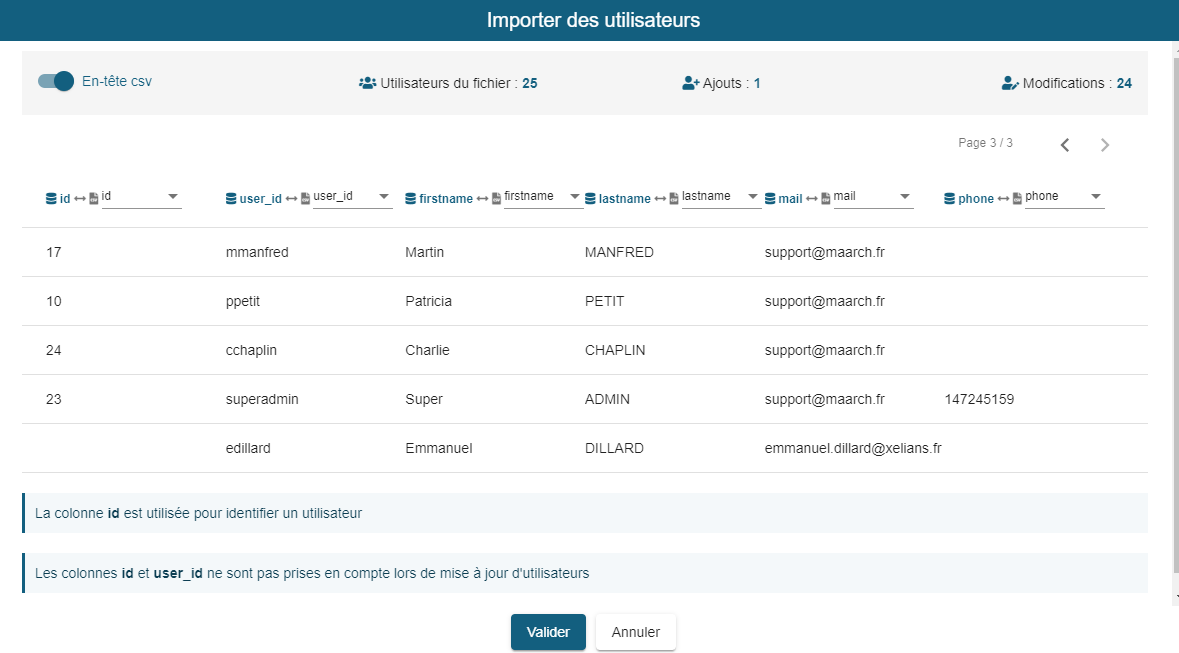Screen dimensions: 1179x653
Task: Click the next page arrow
Action: click(x=1105, y=145)
